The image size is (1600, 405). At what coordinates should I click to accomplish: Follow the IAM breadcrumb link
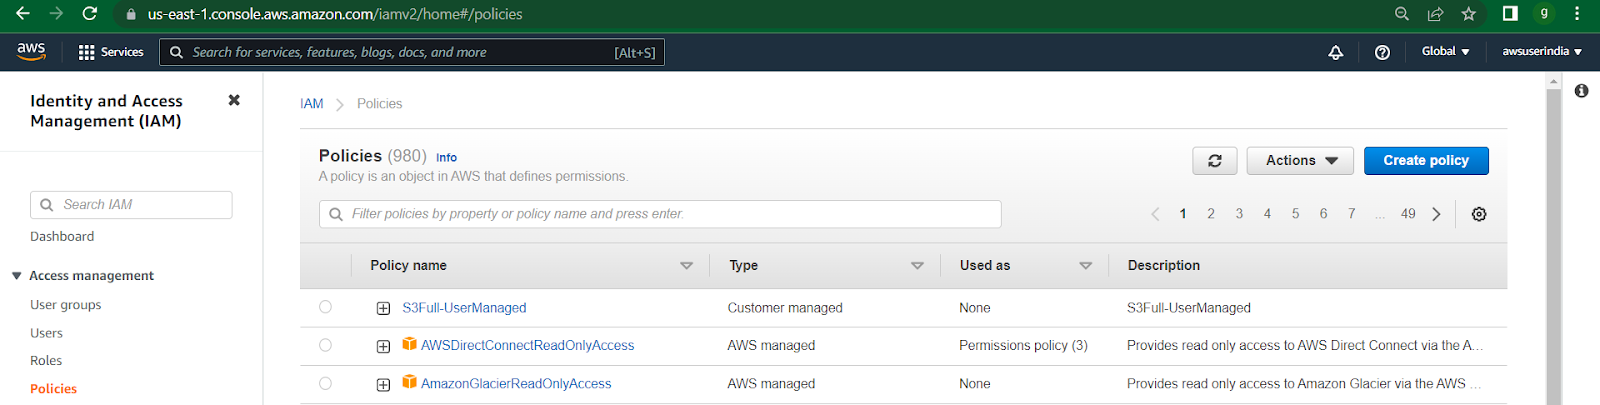[x=312, y=104]
